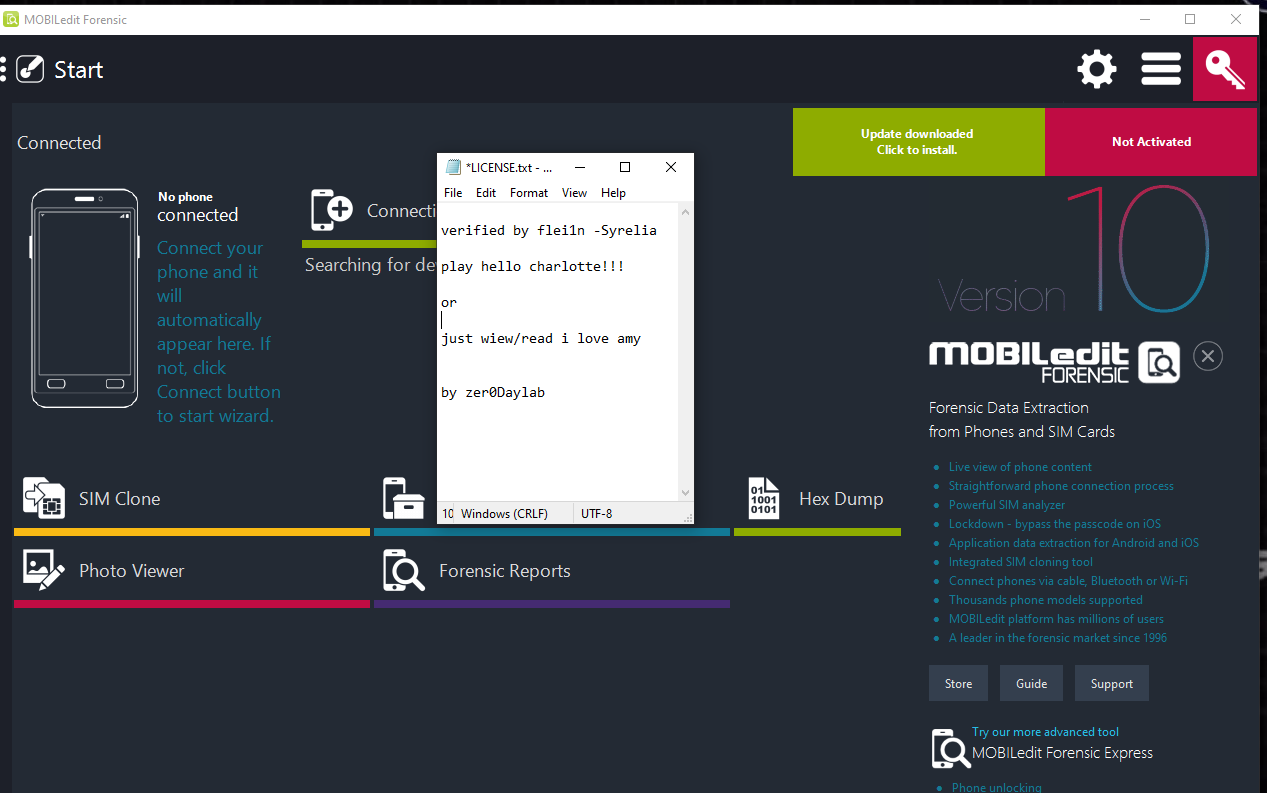Open the Hex Dump tile label
Image resolution: width=1267 pixels, height=793 pixels.
click(841, 499)
